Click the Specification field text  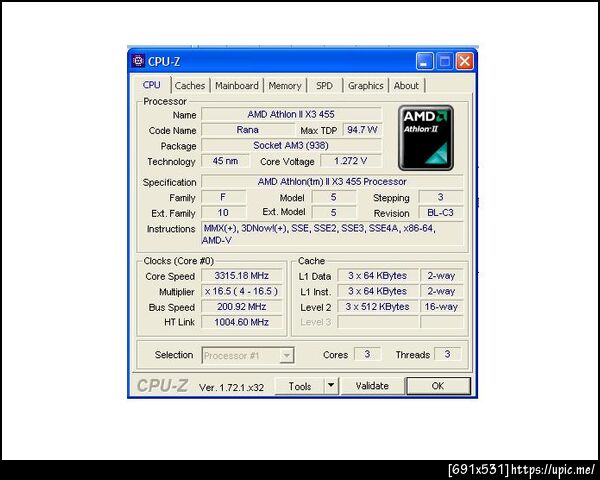pyautogui.click(x=332, y=182)
